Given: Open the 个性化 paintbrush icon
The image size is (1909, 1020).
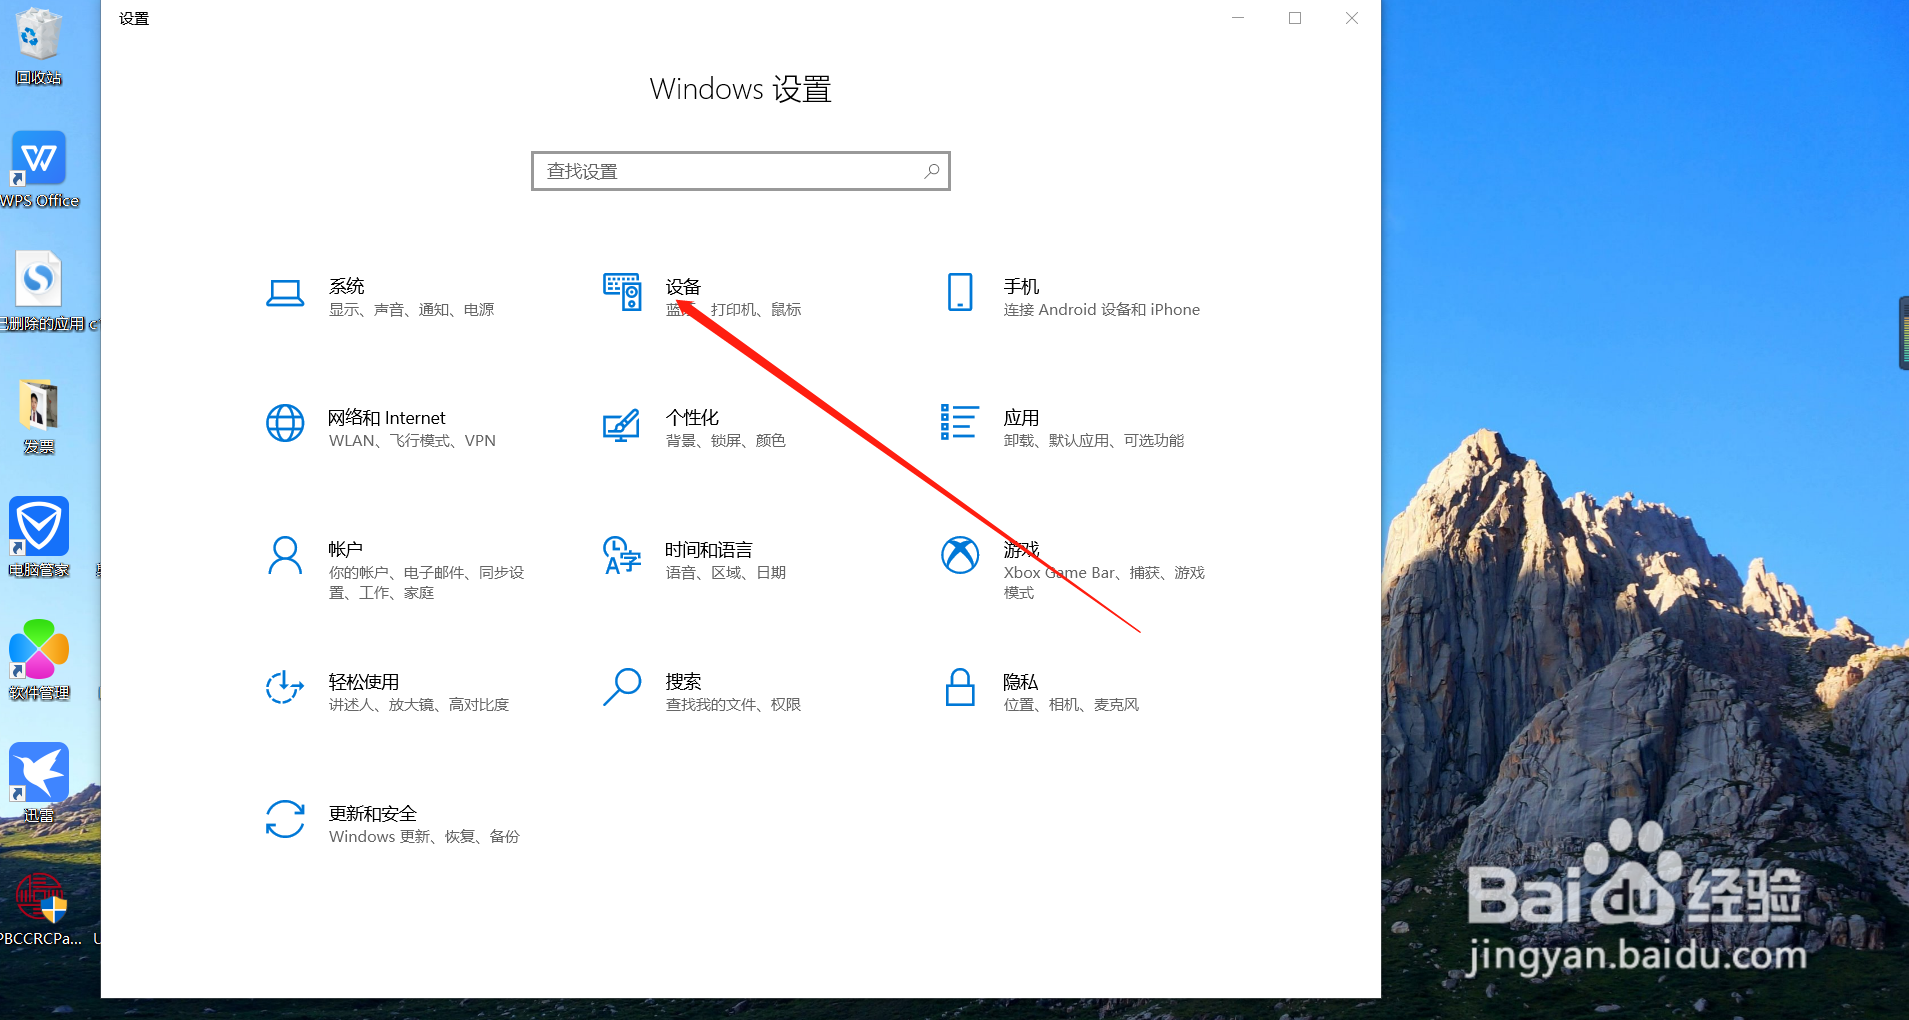Looking at the screenshot, I should coord(622,425).
